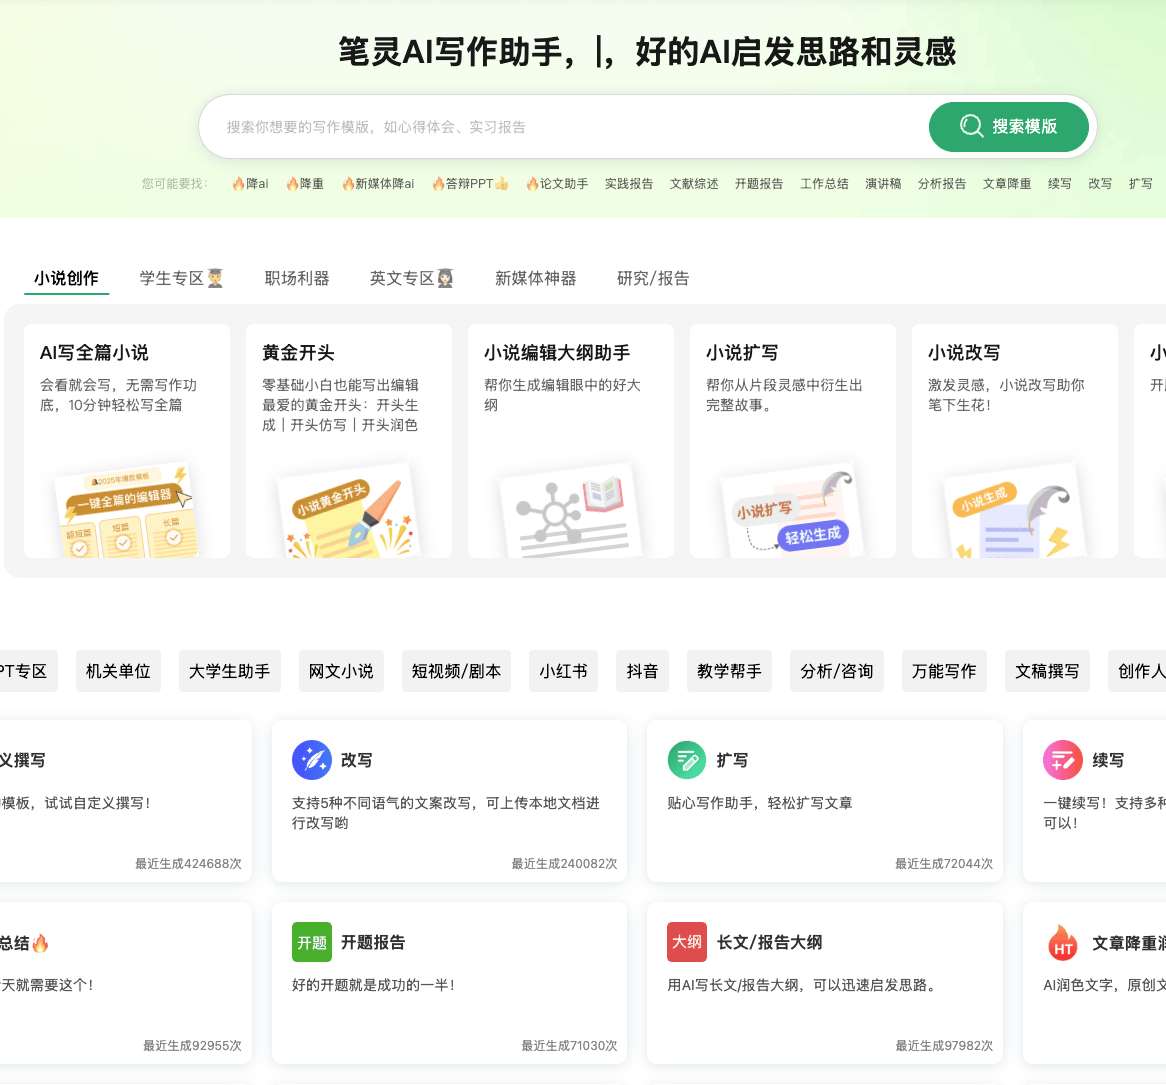The height and width of the screenshot is (1085, 1166).
Task: Switch to the 职场利器 tab
Action: coord(297,278)
